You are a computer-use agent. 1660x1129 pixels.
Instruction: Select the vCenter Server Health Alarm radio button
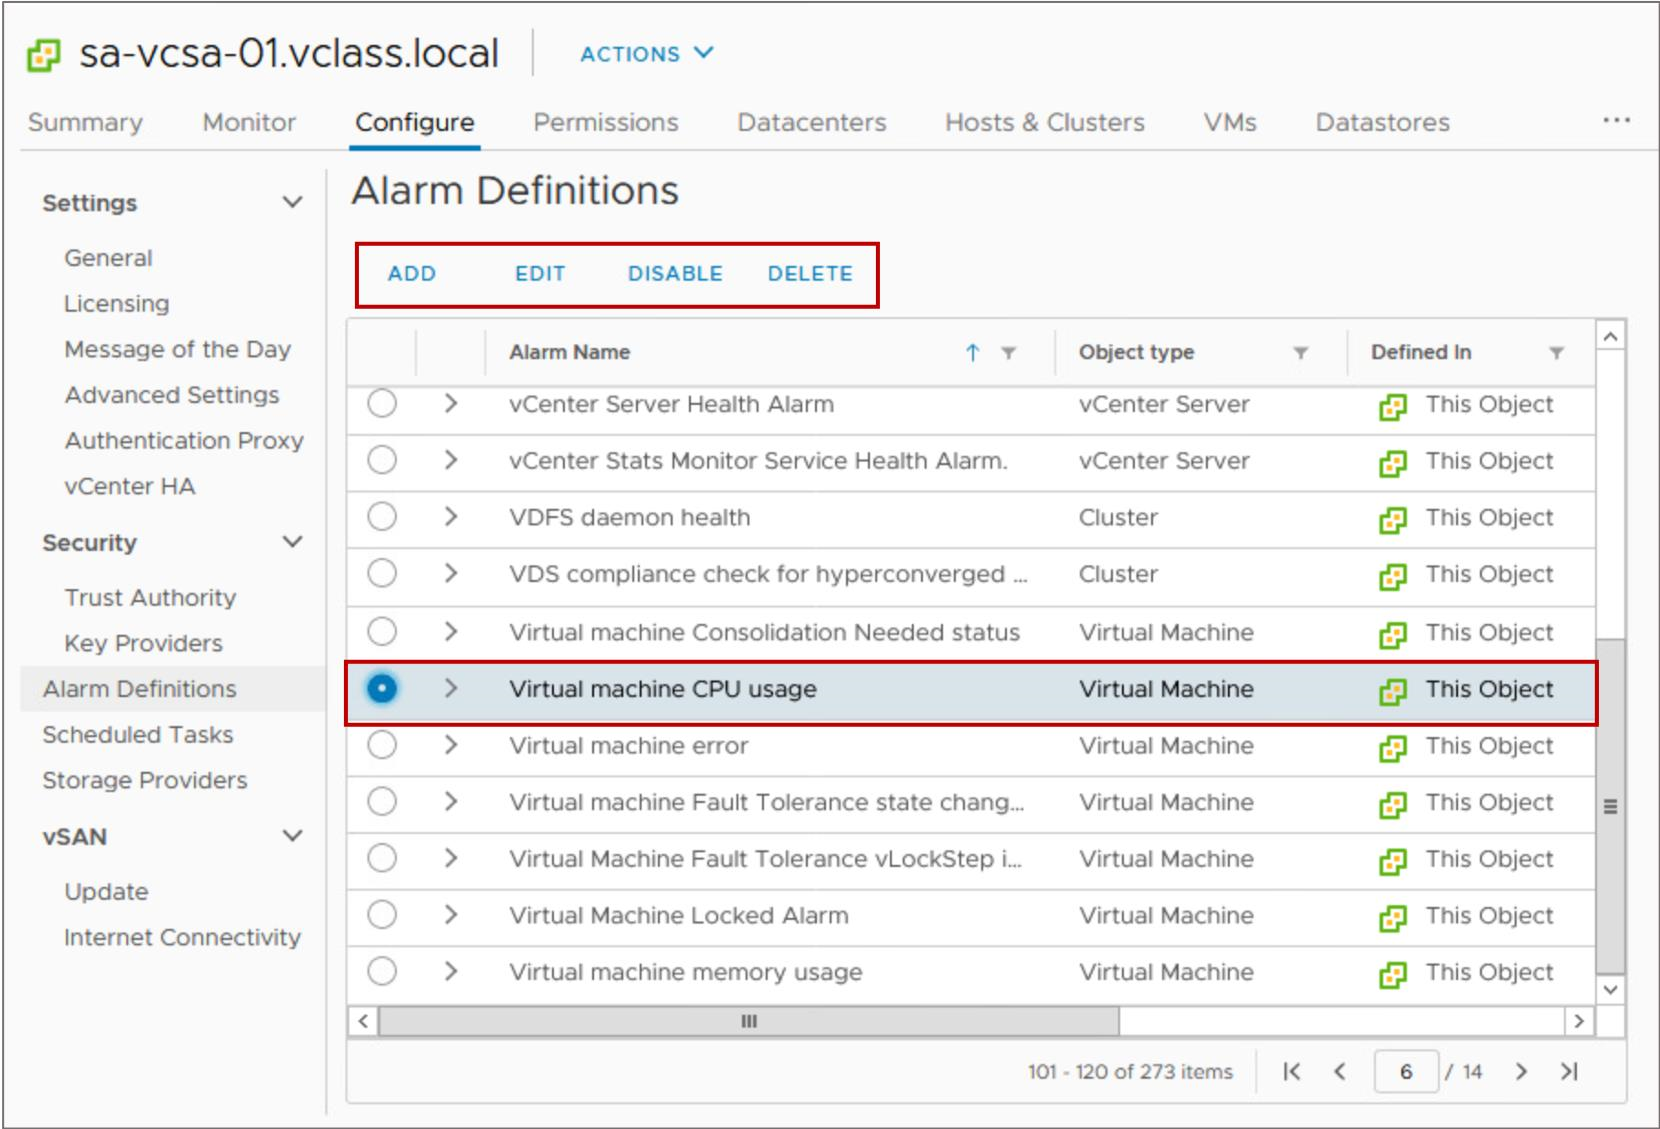[382, 404]
